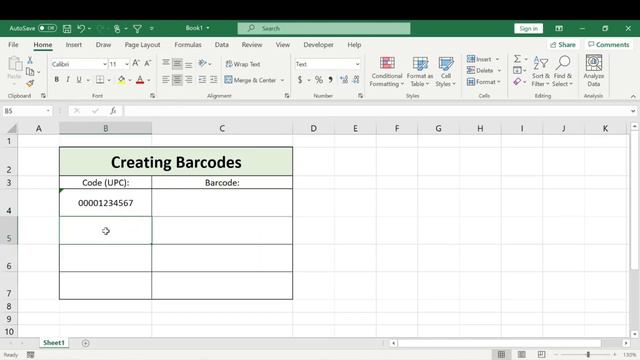Screen dimensions: 640x360
Task: Click the Share button
Action: [563, 44]
